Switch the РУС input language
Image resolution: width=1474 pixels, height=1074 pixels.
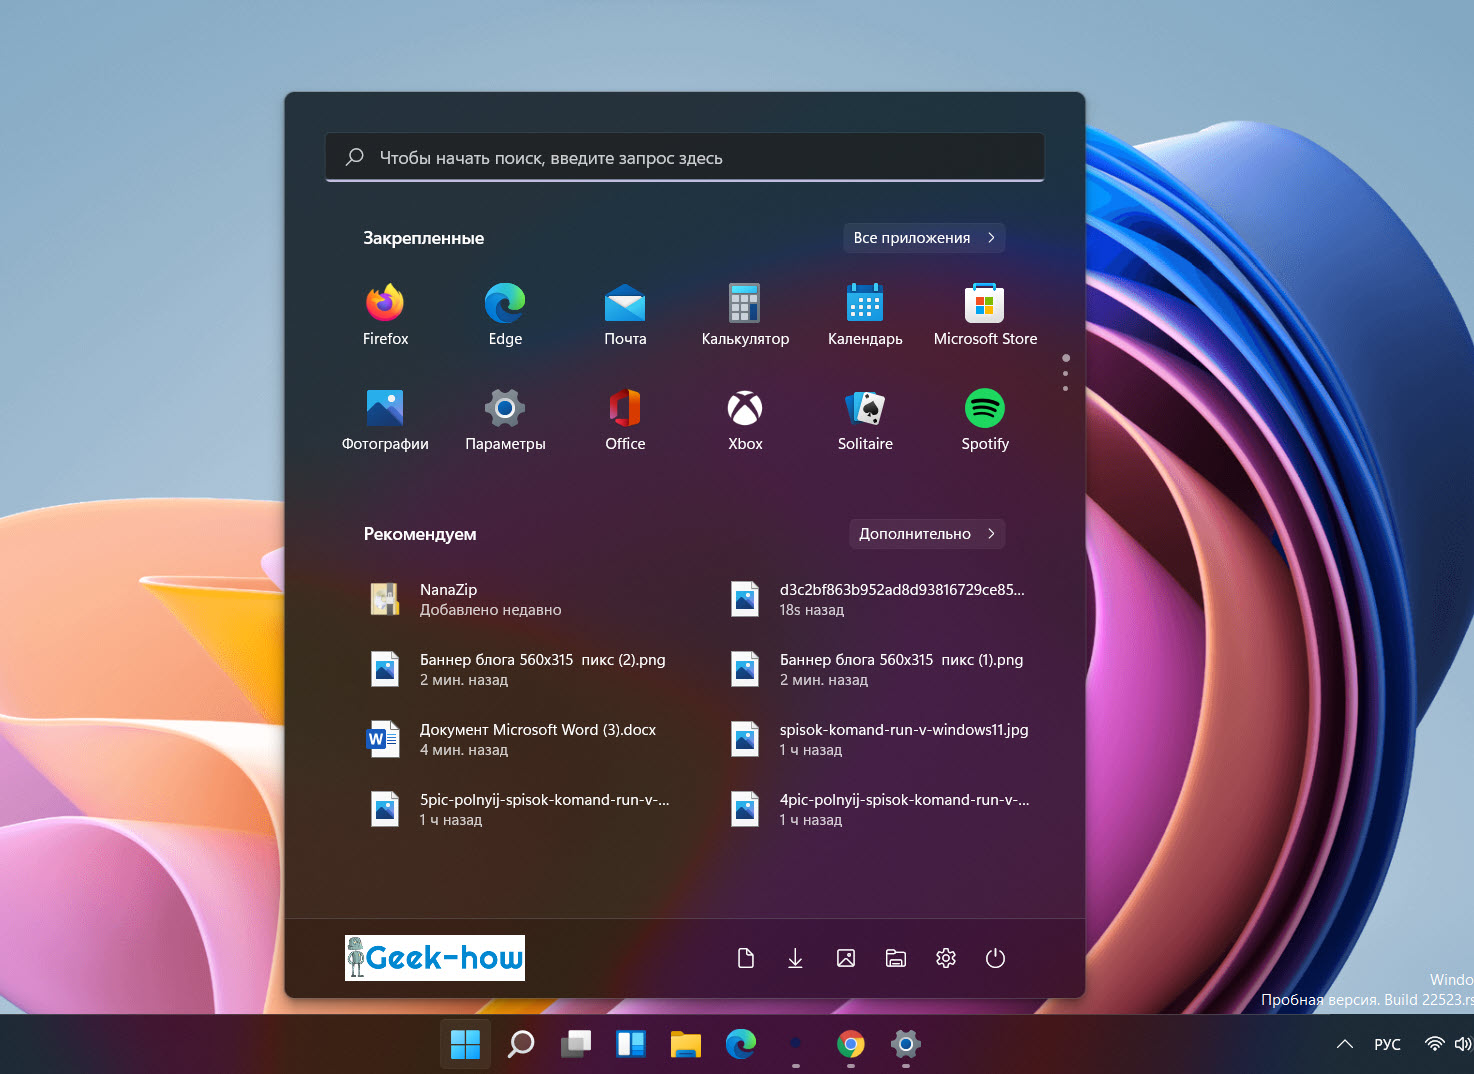click(1387, 1044)
